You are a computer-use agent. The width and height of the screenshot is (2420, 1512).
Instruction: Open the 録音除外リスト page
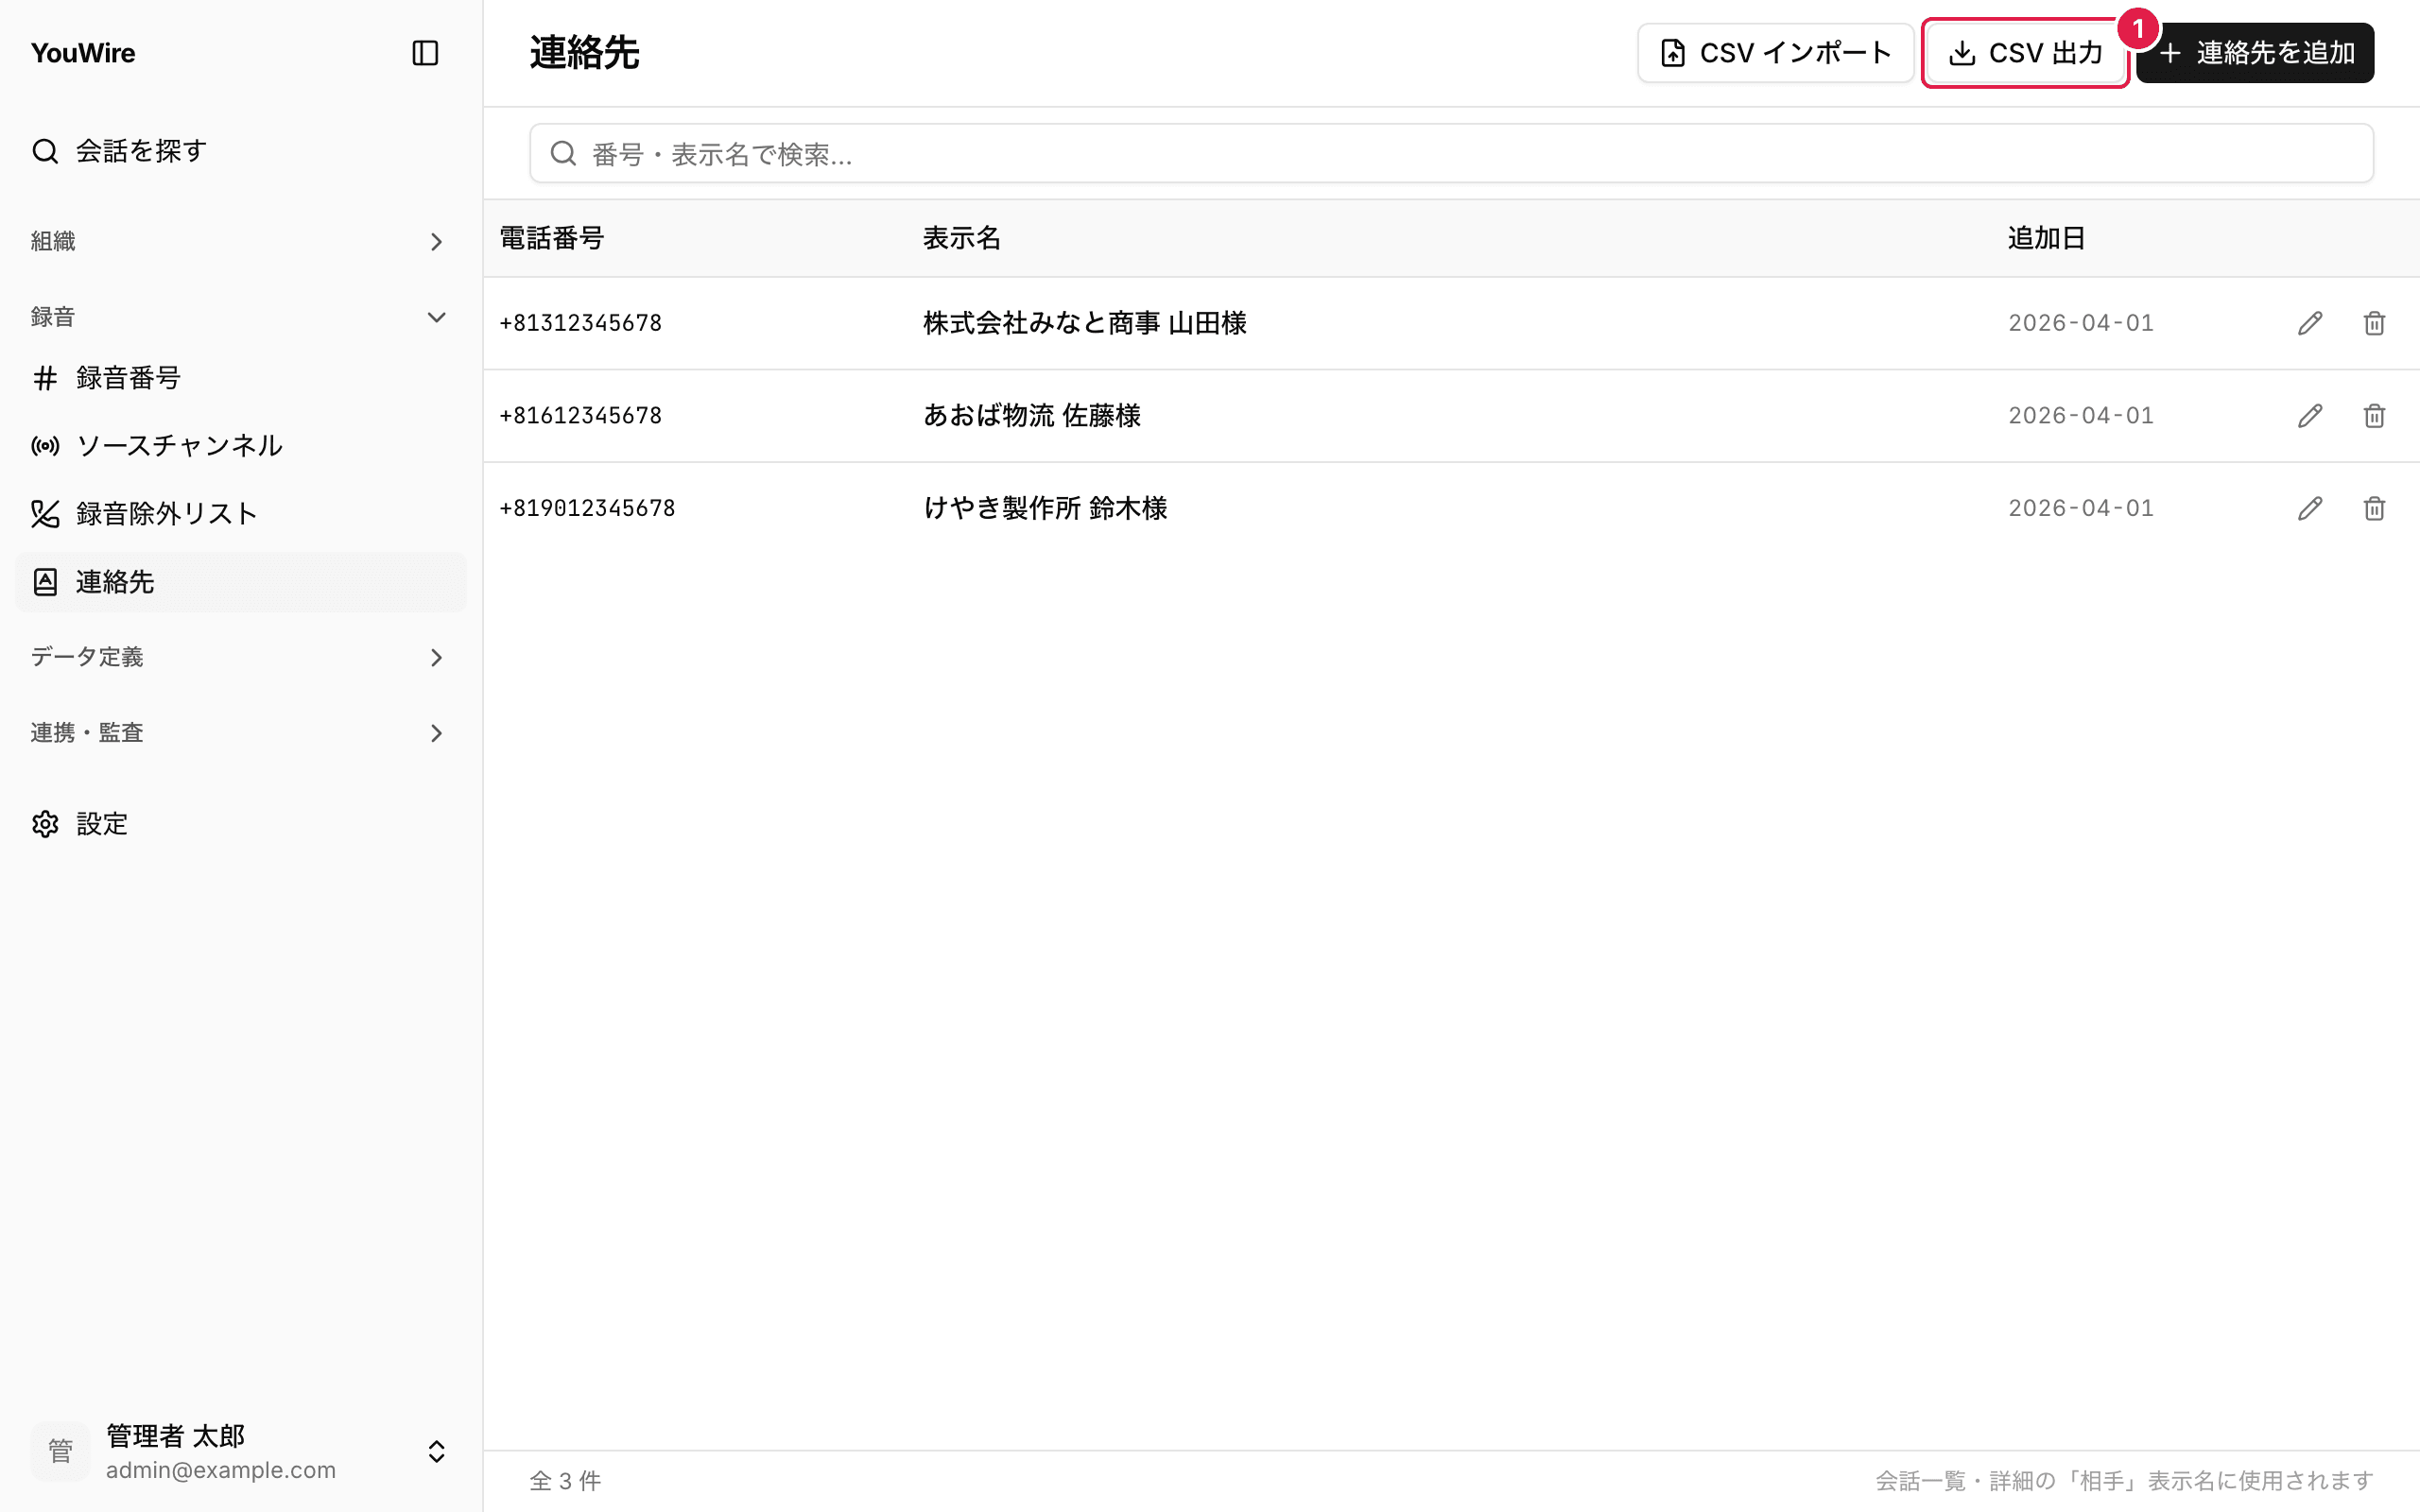tap(240, 514)
